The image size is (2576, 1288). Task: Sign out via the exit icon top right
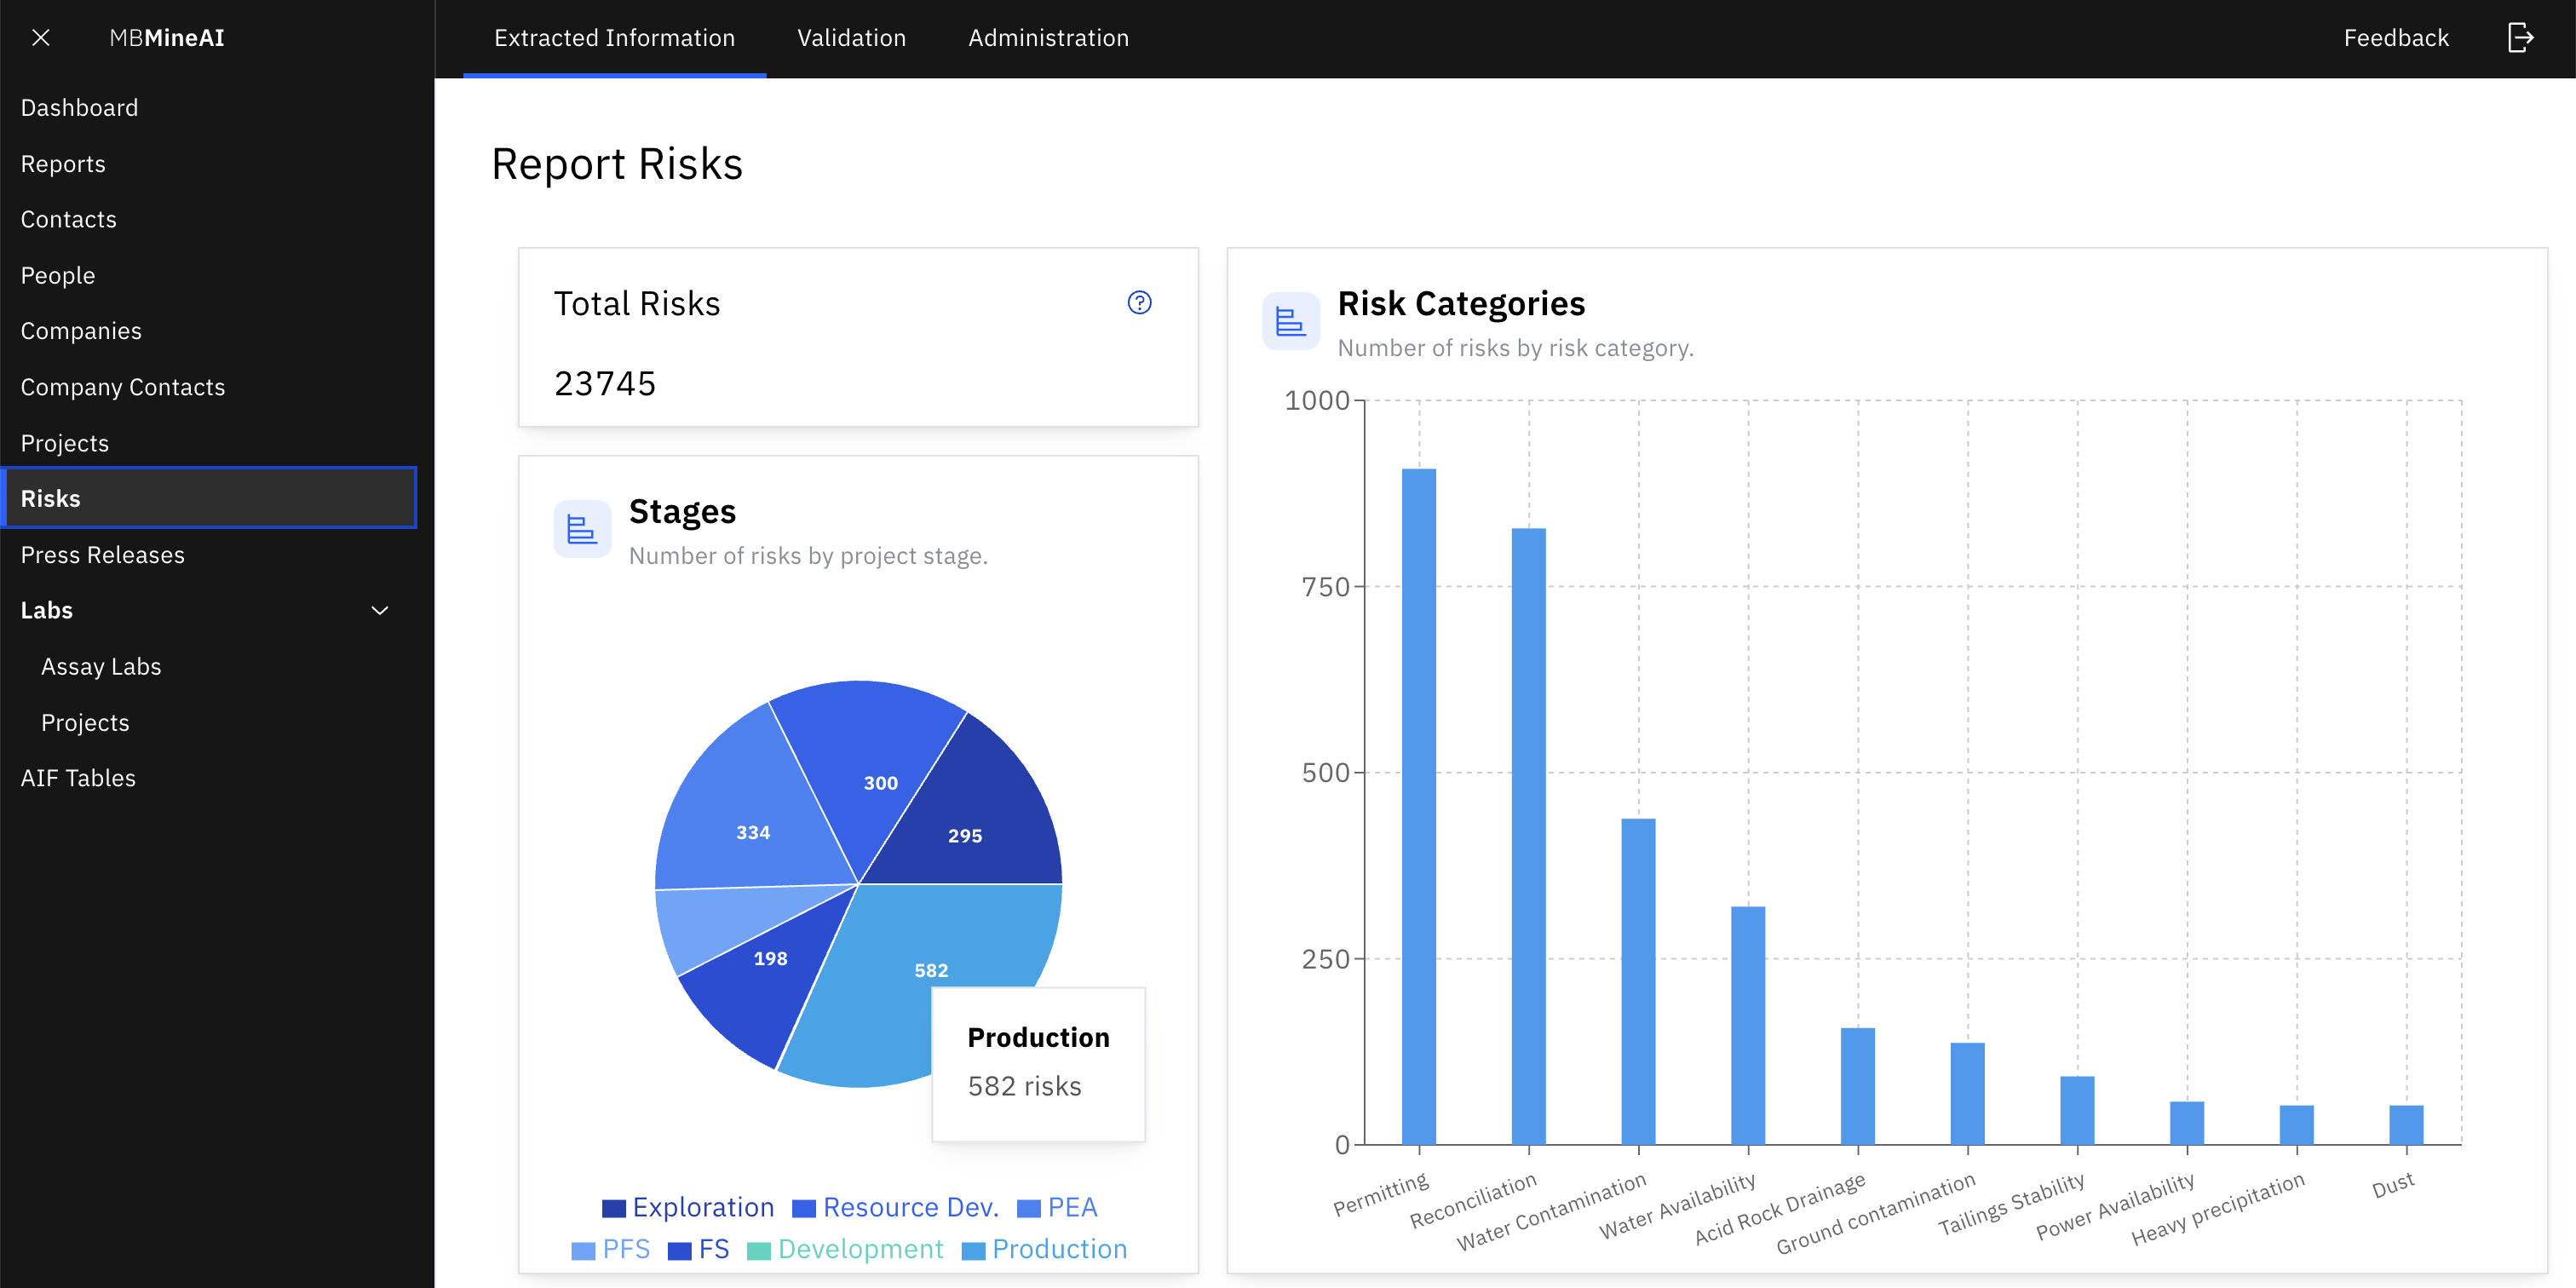[2521, 37]
